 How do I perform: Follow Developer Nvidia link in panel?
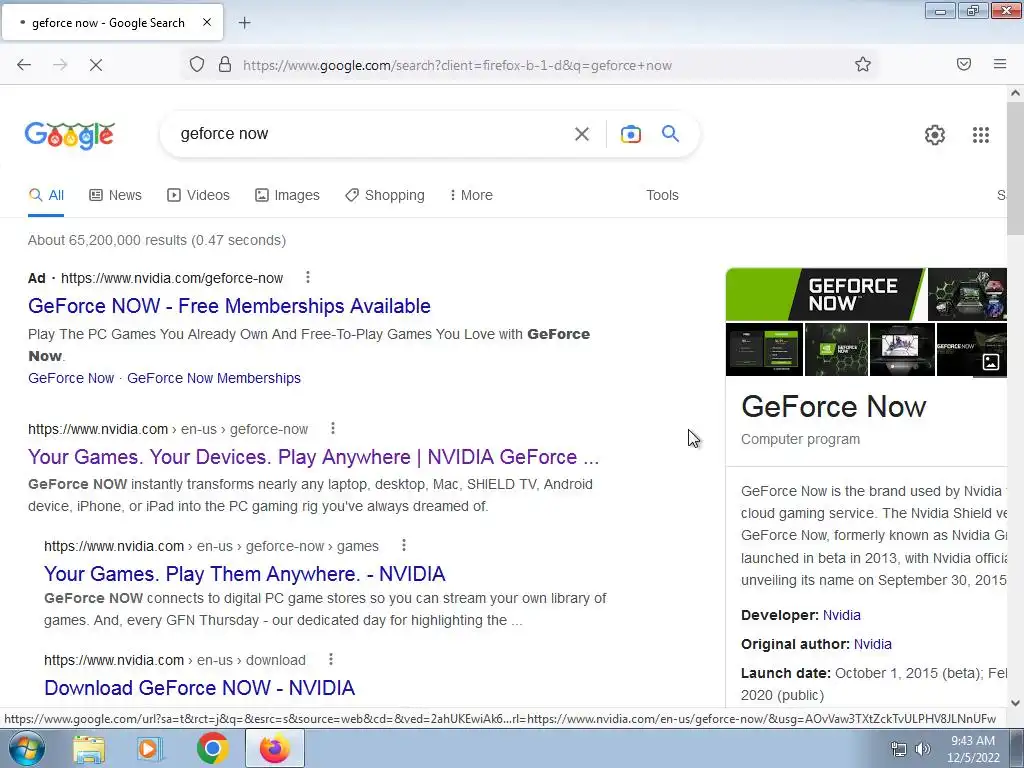pyautogui.click(x=841, y=615)
